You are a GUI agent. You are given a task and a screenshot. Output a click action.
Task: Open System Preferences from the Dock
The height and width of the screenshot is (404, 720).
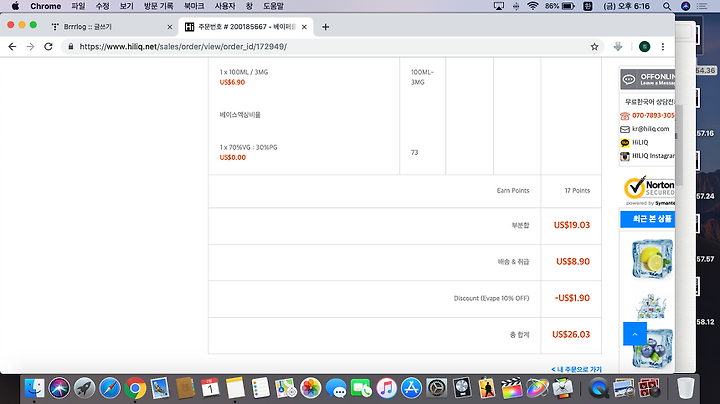click(437, 388)
